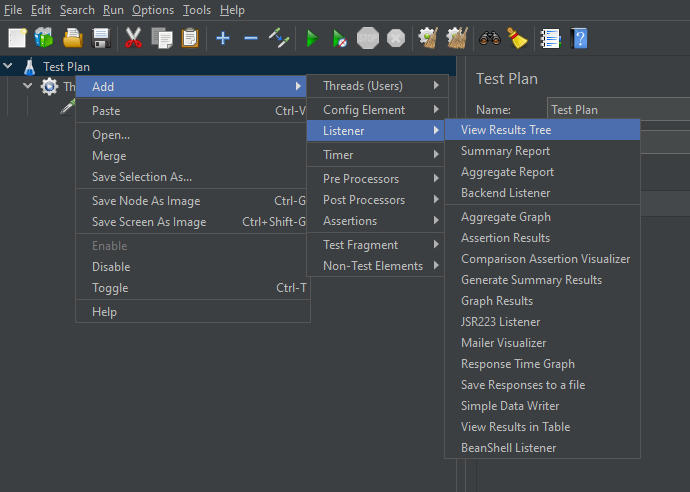The image size is (690, 492).
Task: Choose Save Selection As...
Action: pos(191,177)
